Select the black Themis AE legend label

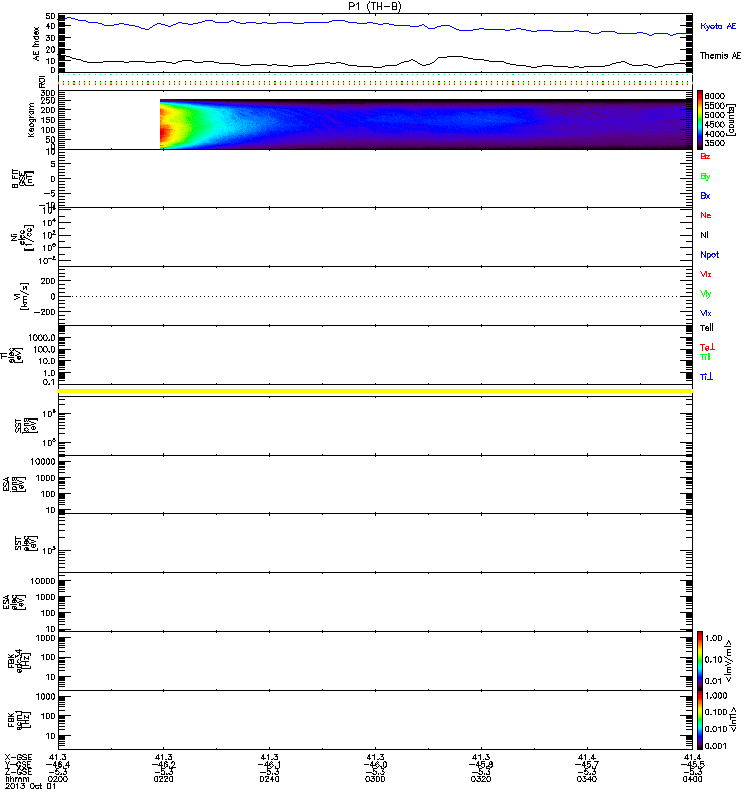tap(720, 56)
